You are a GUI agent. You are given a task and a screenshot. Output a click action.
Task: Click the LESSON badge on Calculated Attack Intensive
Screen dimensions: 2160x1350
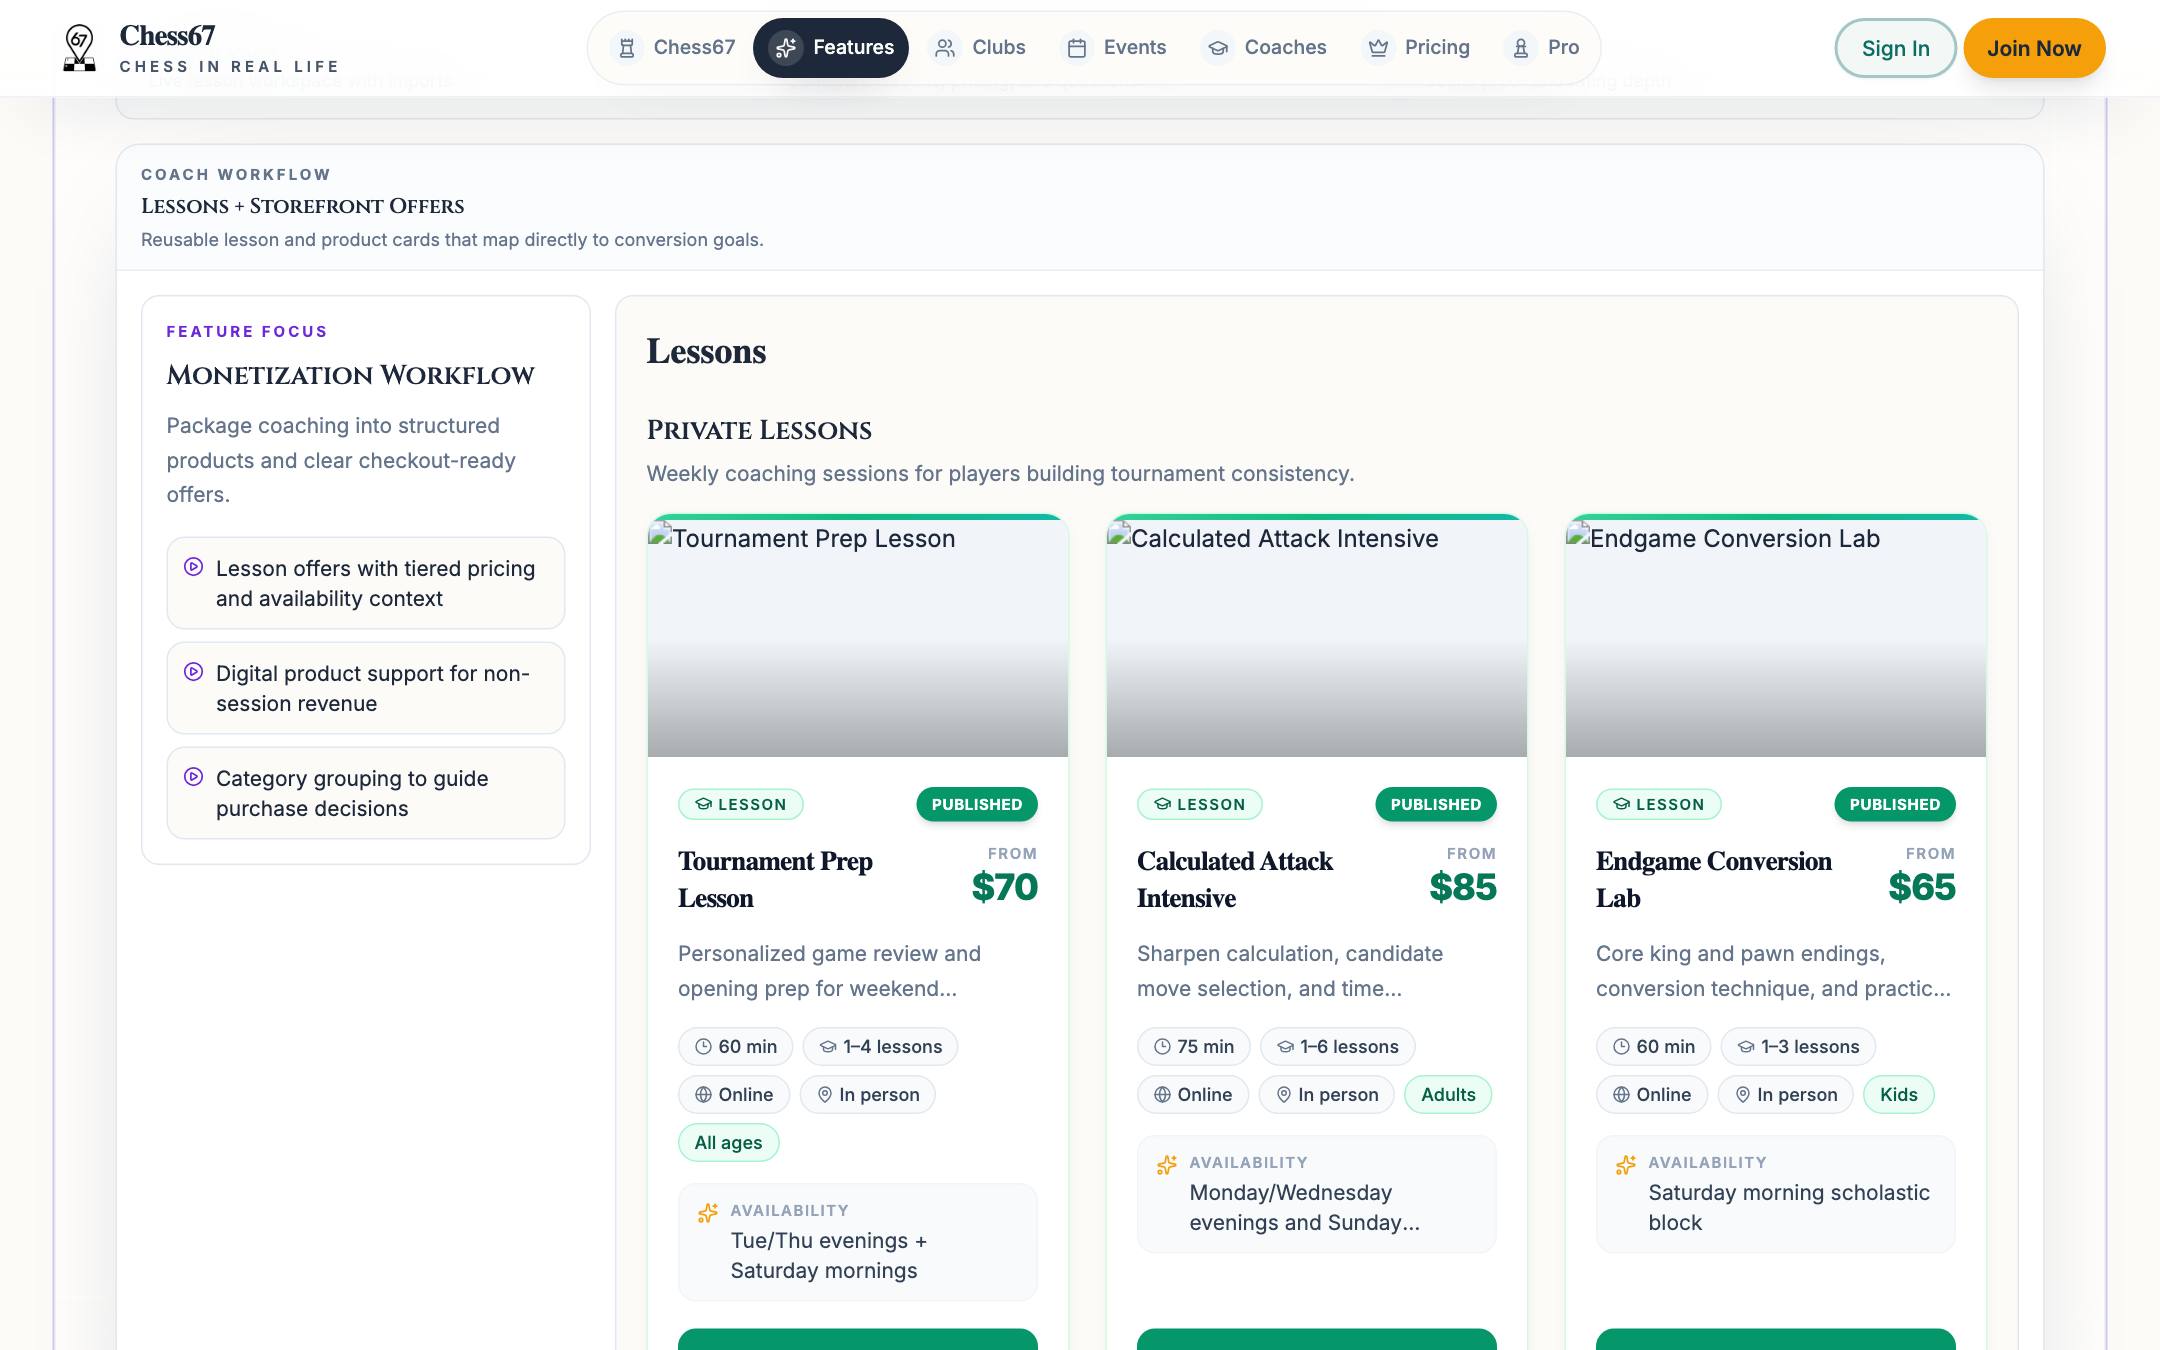(x=1200, y=804)
